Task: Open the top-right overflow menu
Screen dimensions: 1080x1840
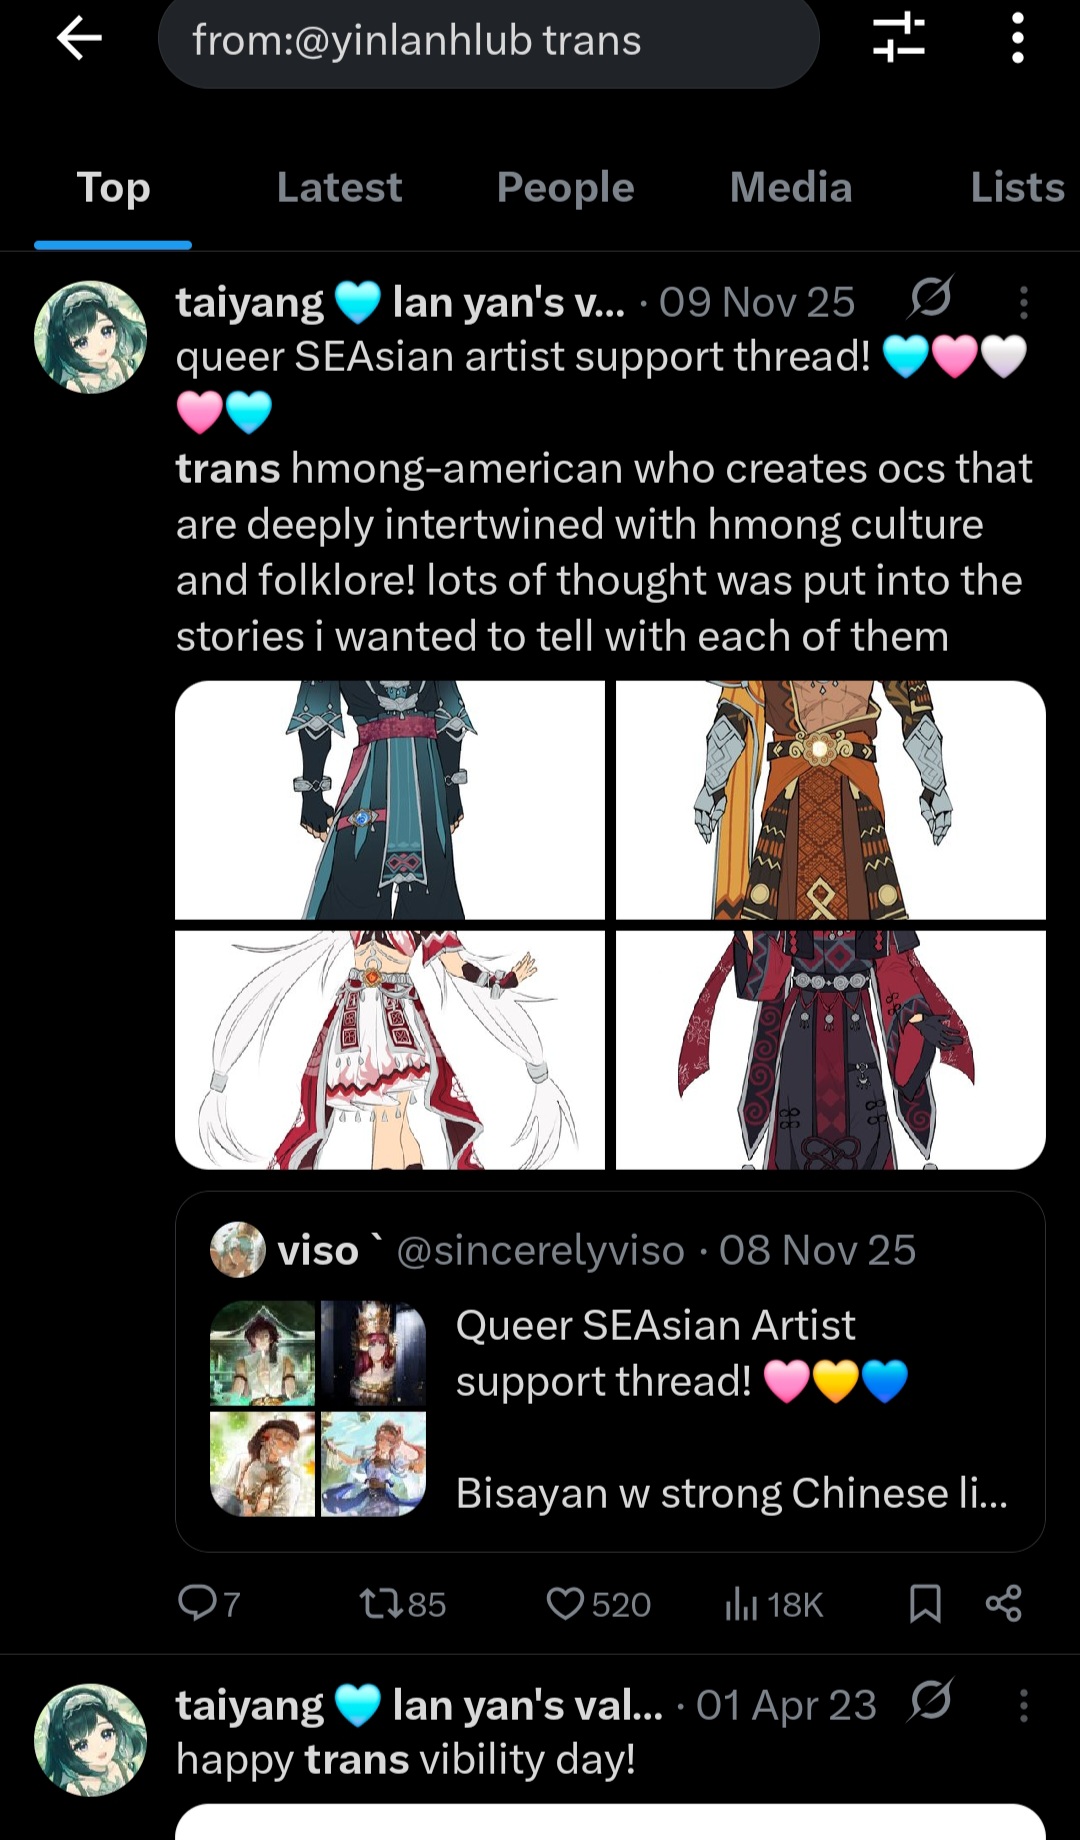Action: (x=1018, y=38)
